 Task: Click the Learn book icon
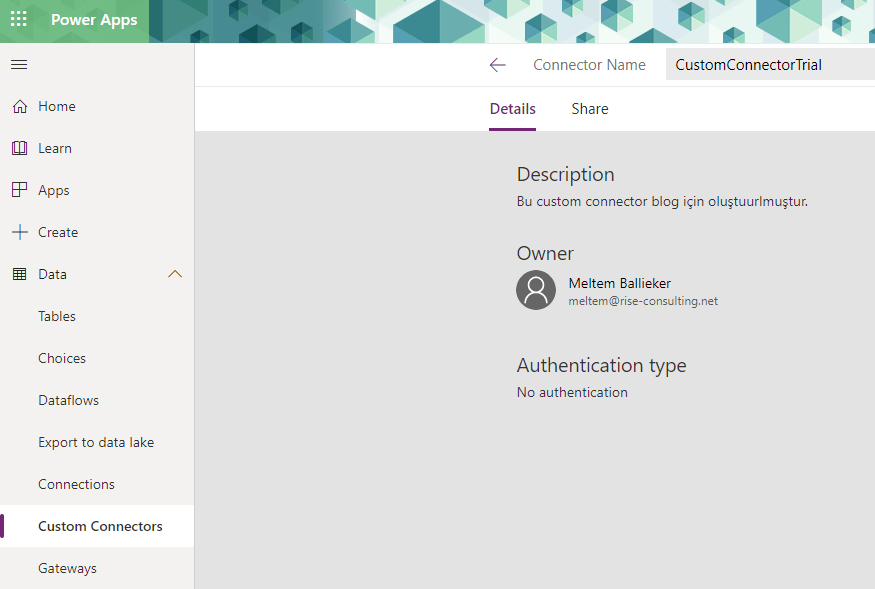pos(20,148)
